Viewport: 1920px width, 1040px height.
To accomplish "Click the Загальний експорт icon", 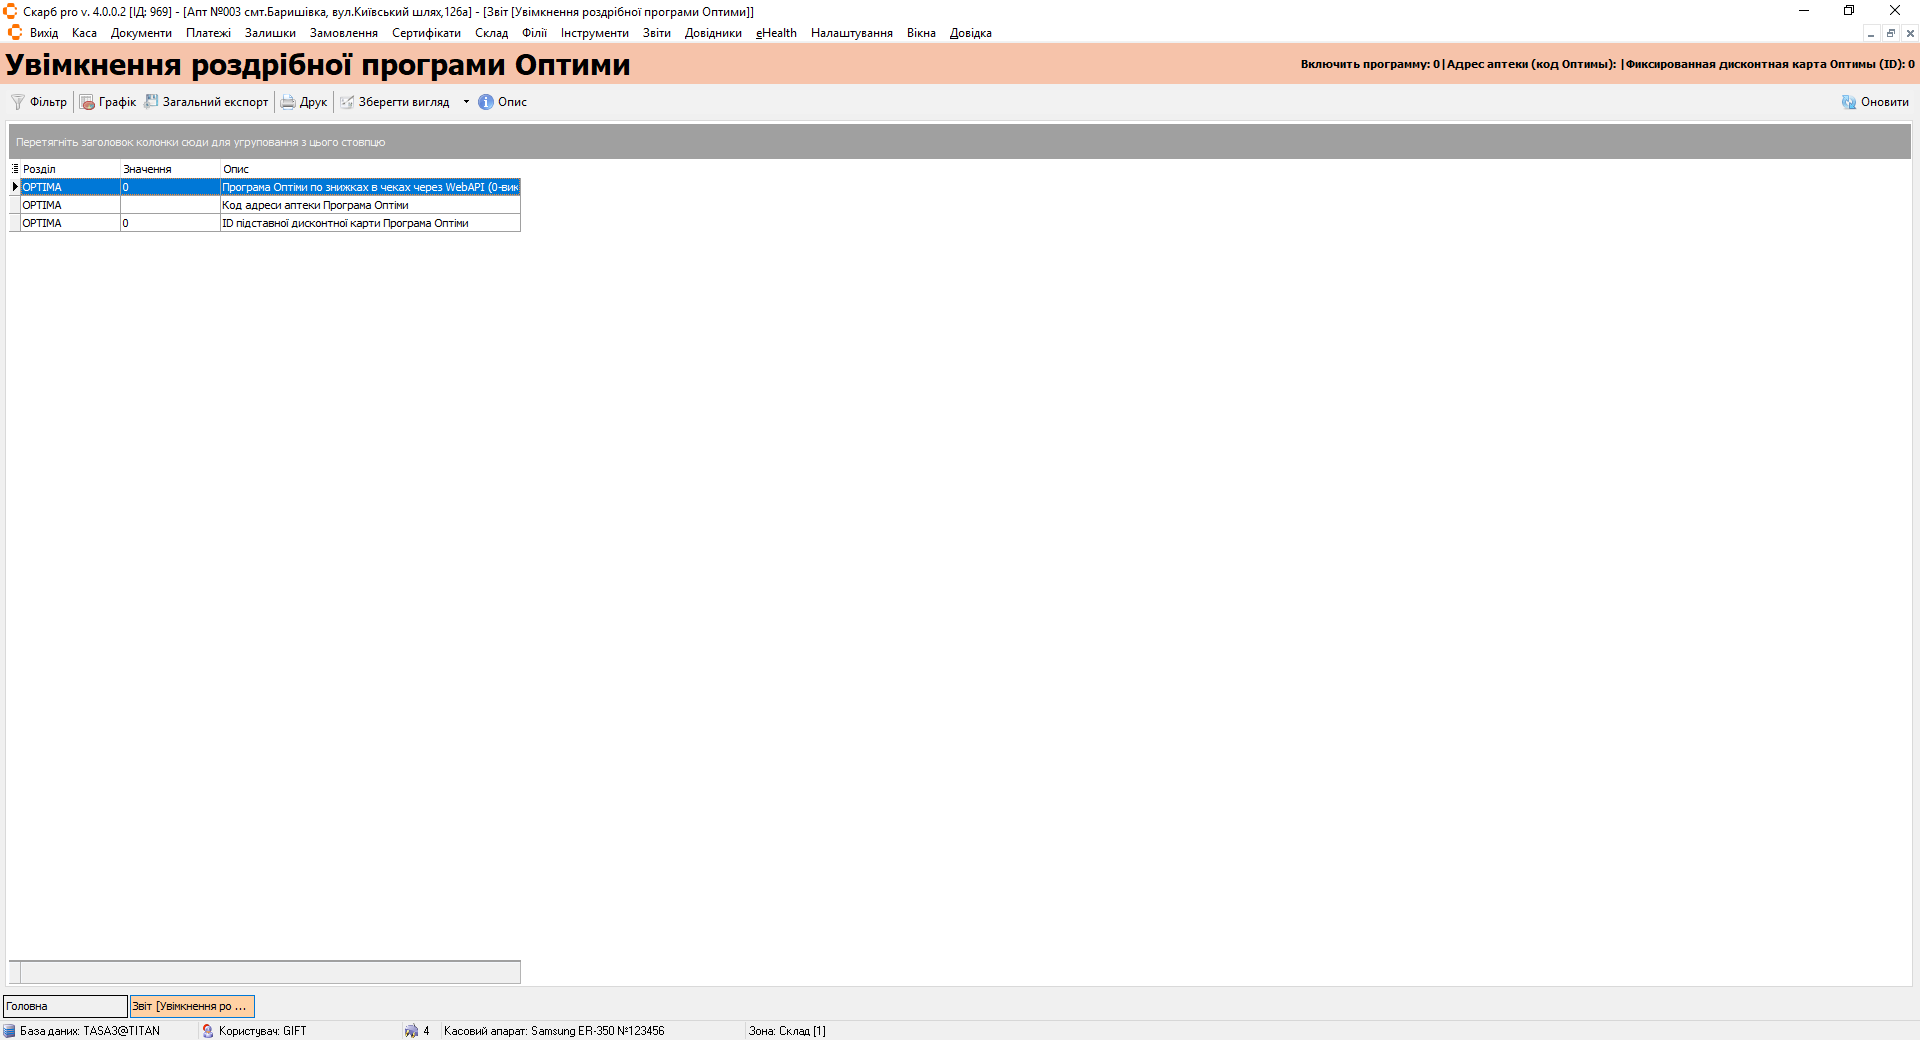I will coord(151,102).
